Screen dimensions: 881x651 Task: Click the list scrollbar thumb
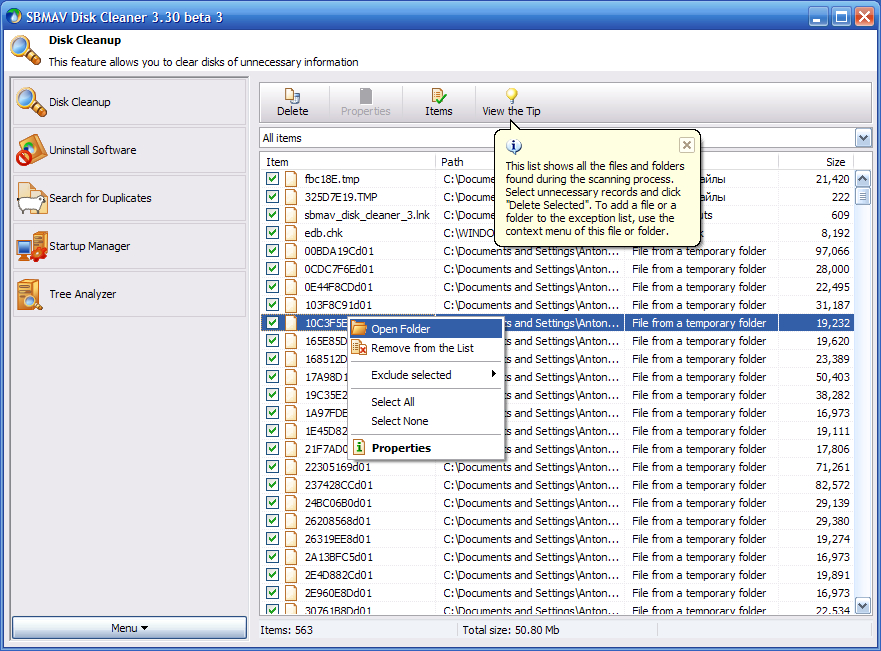[x=862, y=196]
